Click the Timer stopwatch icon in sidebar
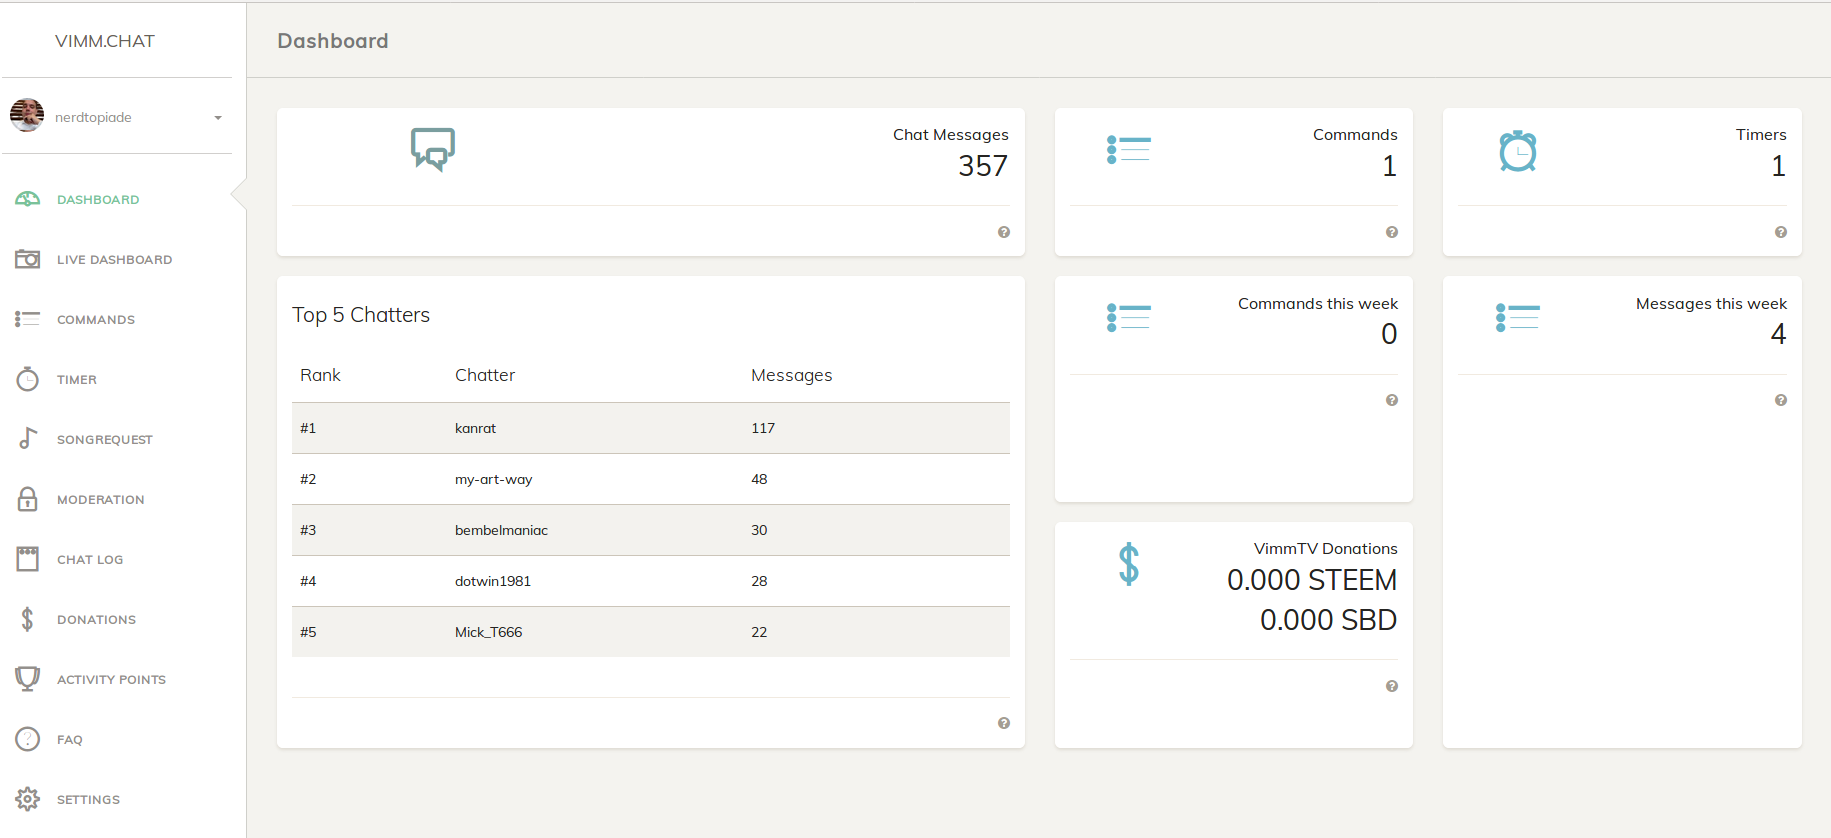Screen dimensions: 1831x838 (x=28, y=379)
